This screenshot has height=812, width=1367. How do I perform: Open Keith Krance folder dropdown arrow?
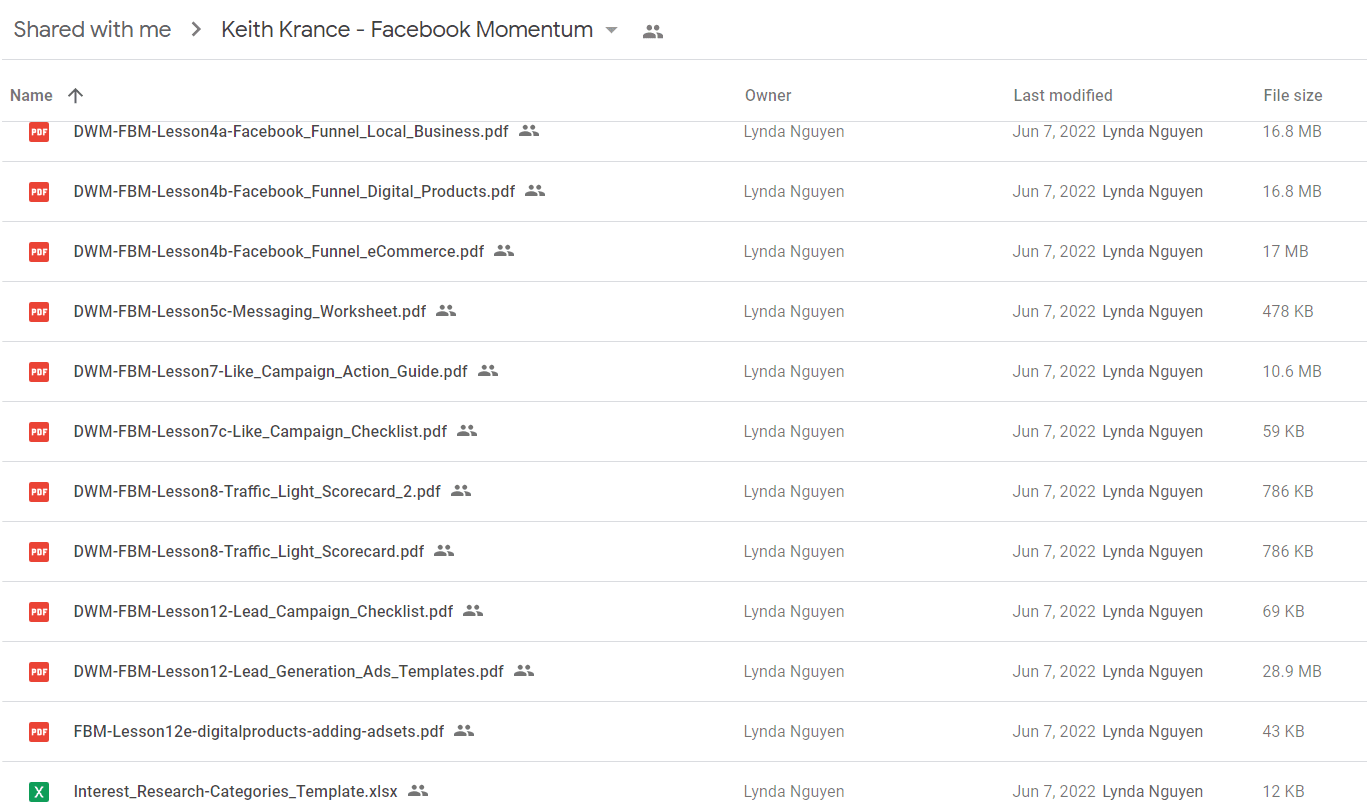(612, 30)
